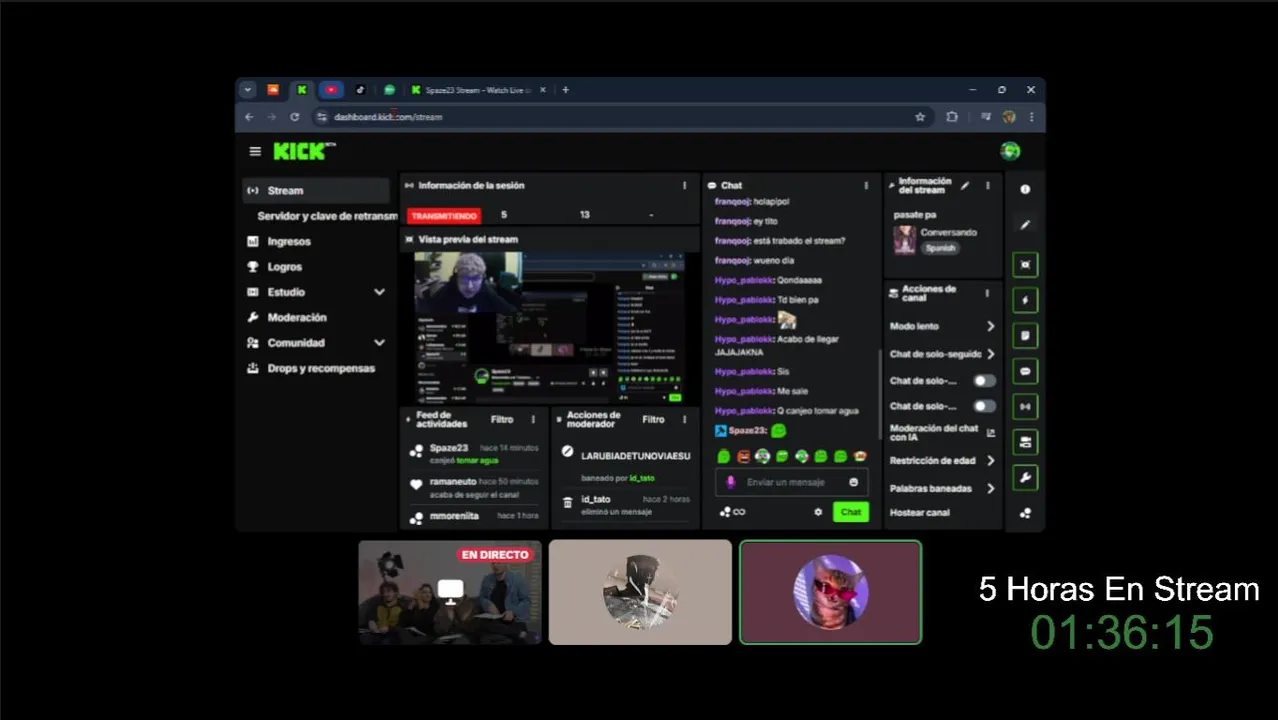Click the broadcast signal icon in right rail
1278x720 pixels.
[1025, 407]
